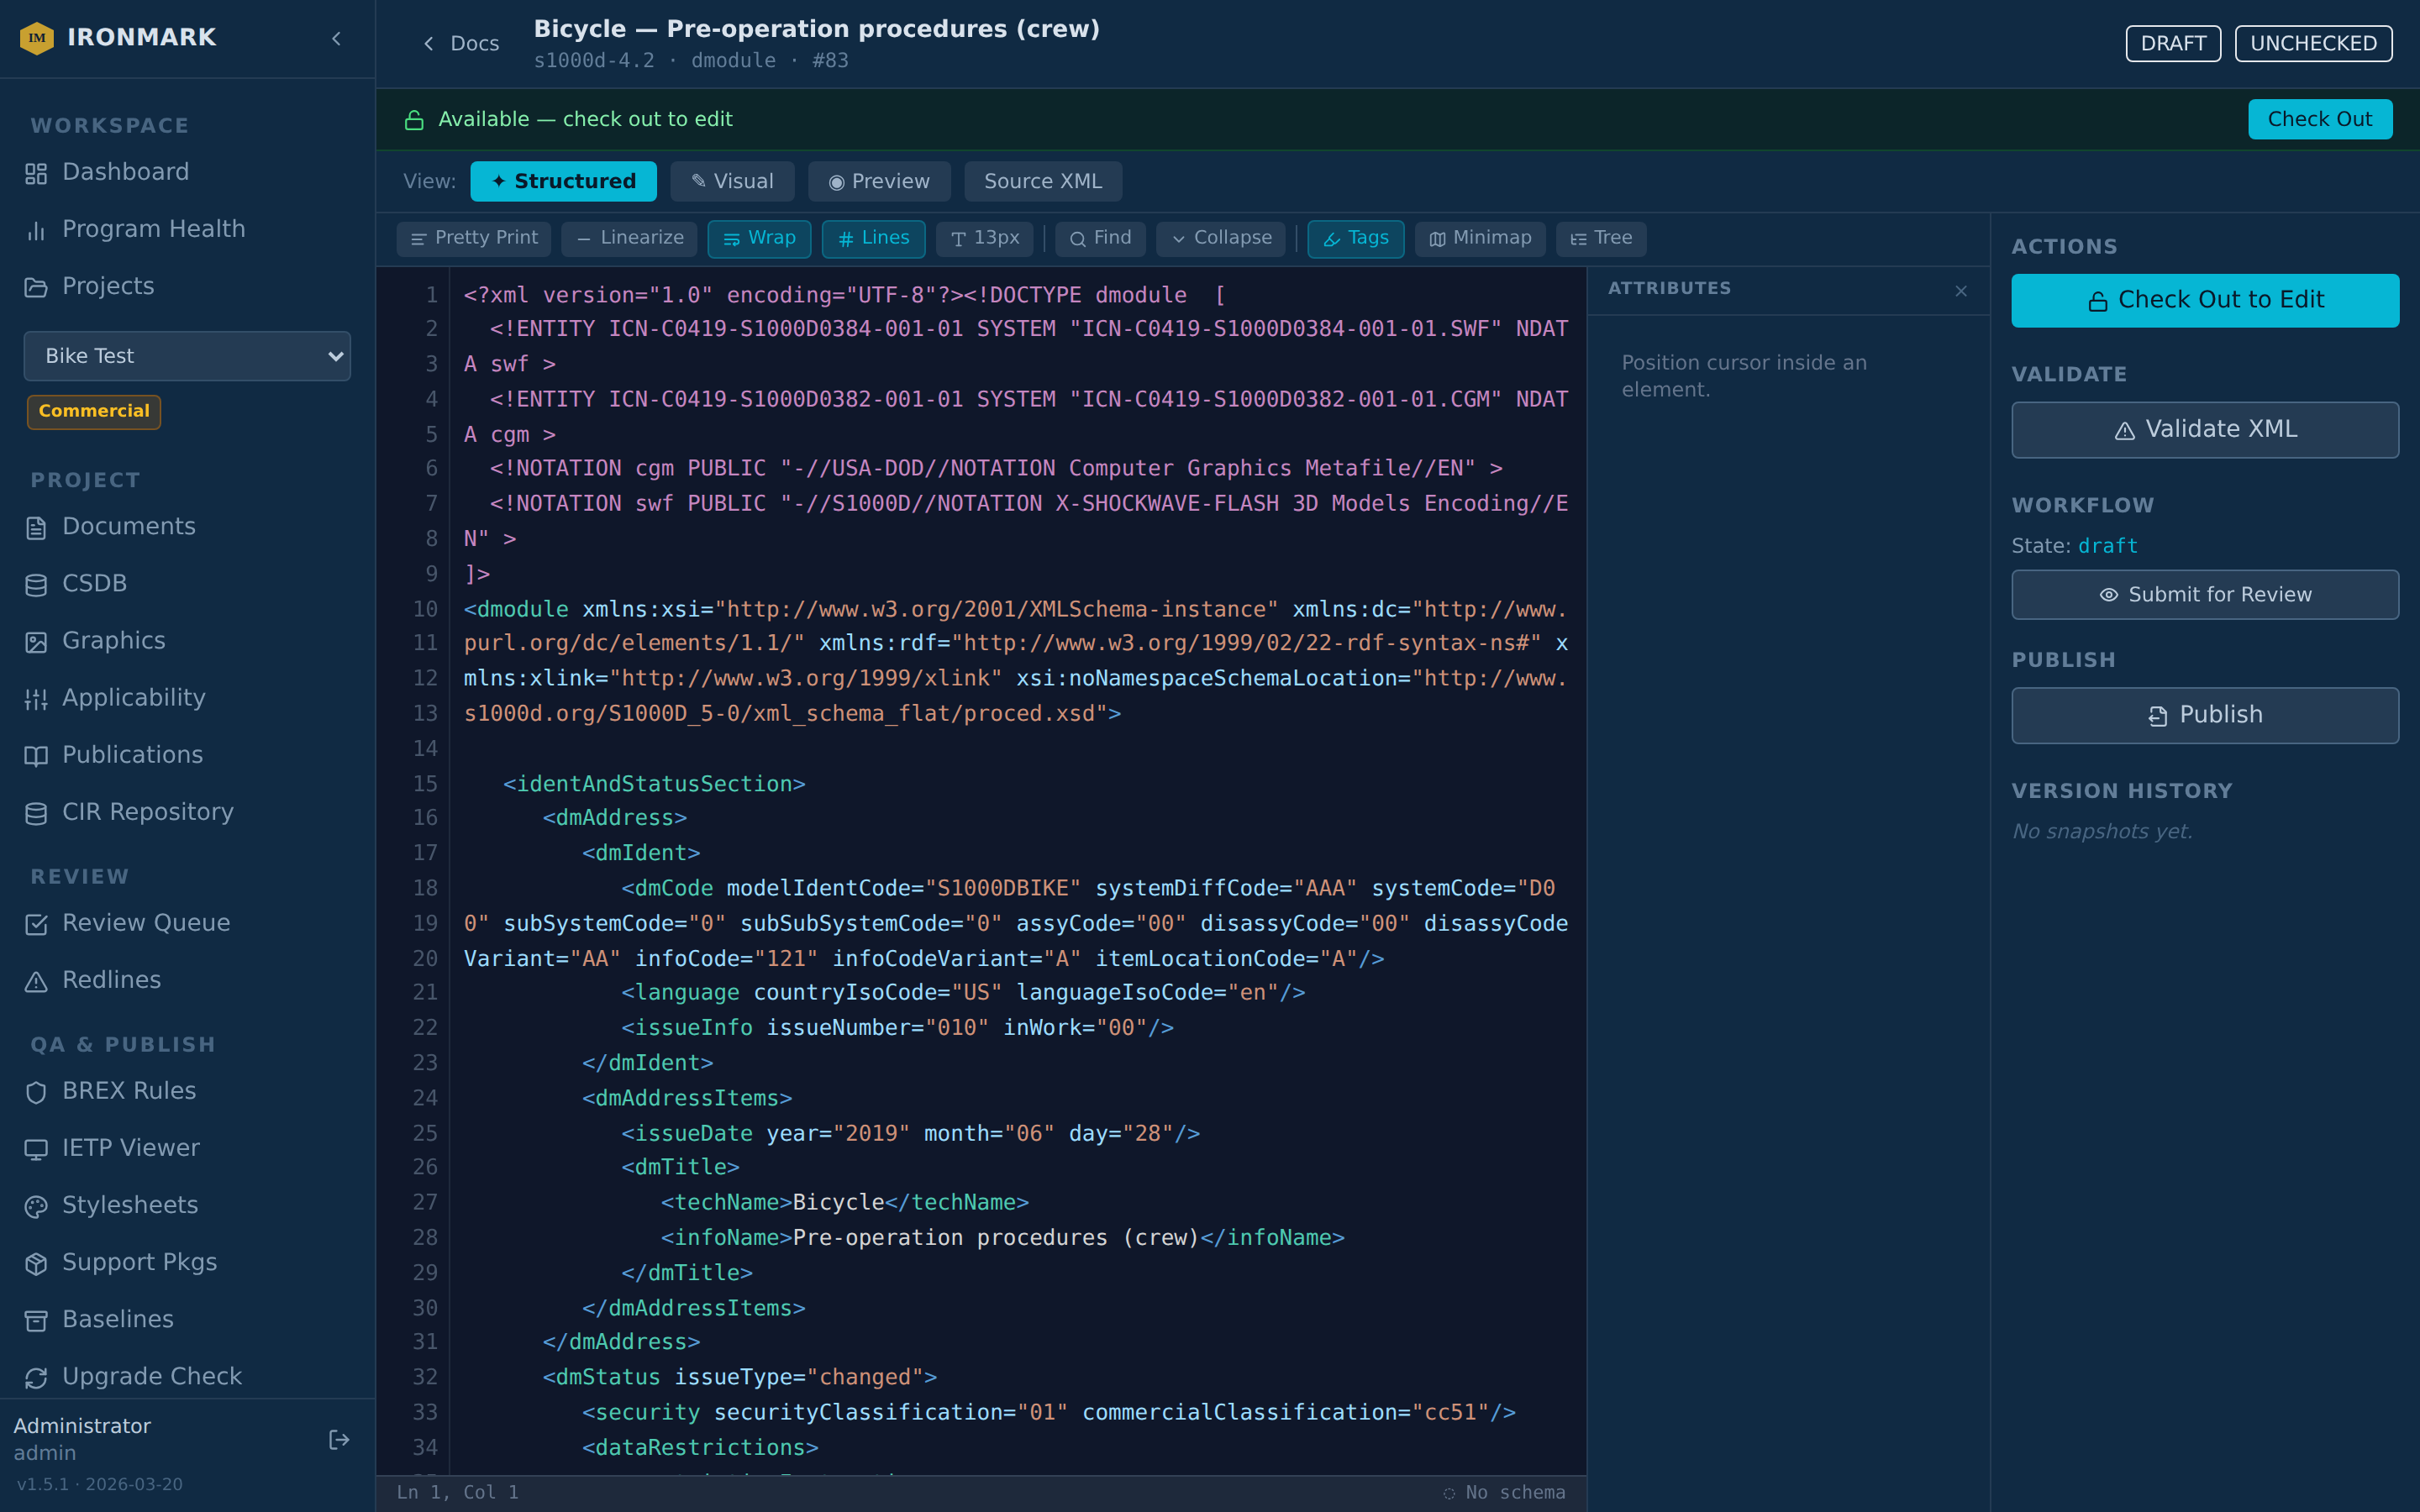Screen dimensions: 2420x1512
Task: Go back to Docs
Action: tap(461, 43)
